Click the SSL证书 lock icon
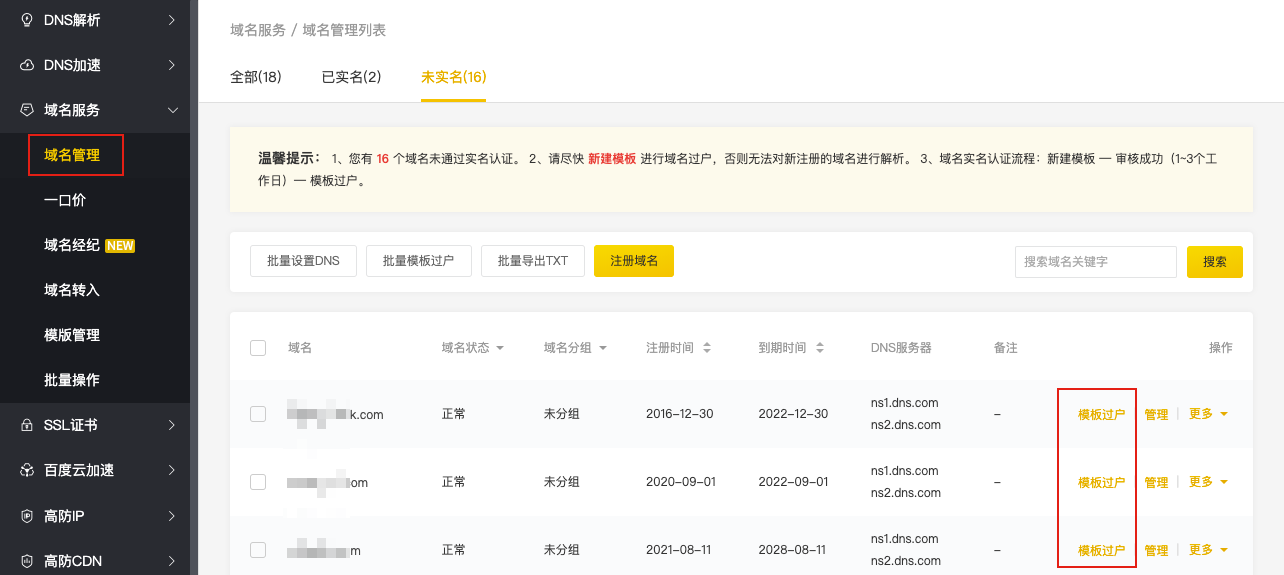The height and width of the screenshot is (575, 1284). click(27, 425)
